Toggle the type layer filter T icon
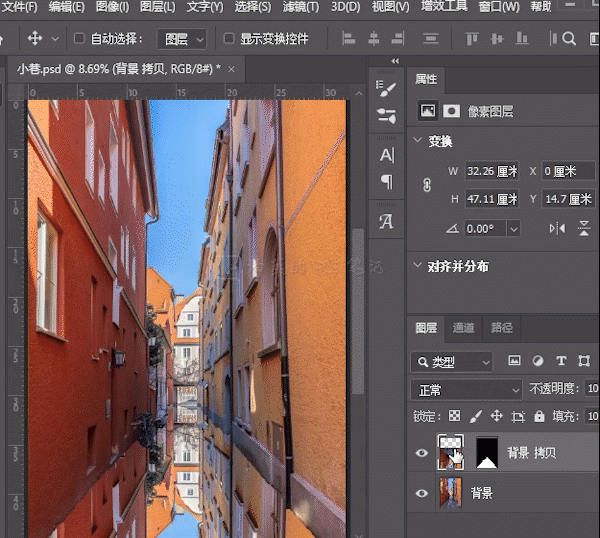 point(561,361)
